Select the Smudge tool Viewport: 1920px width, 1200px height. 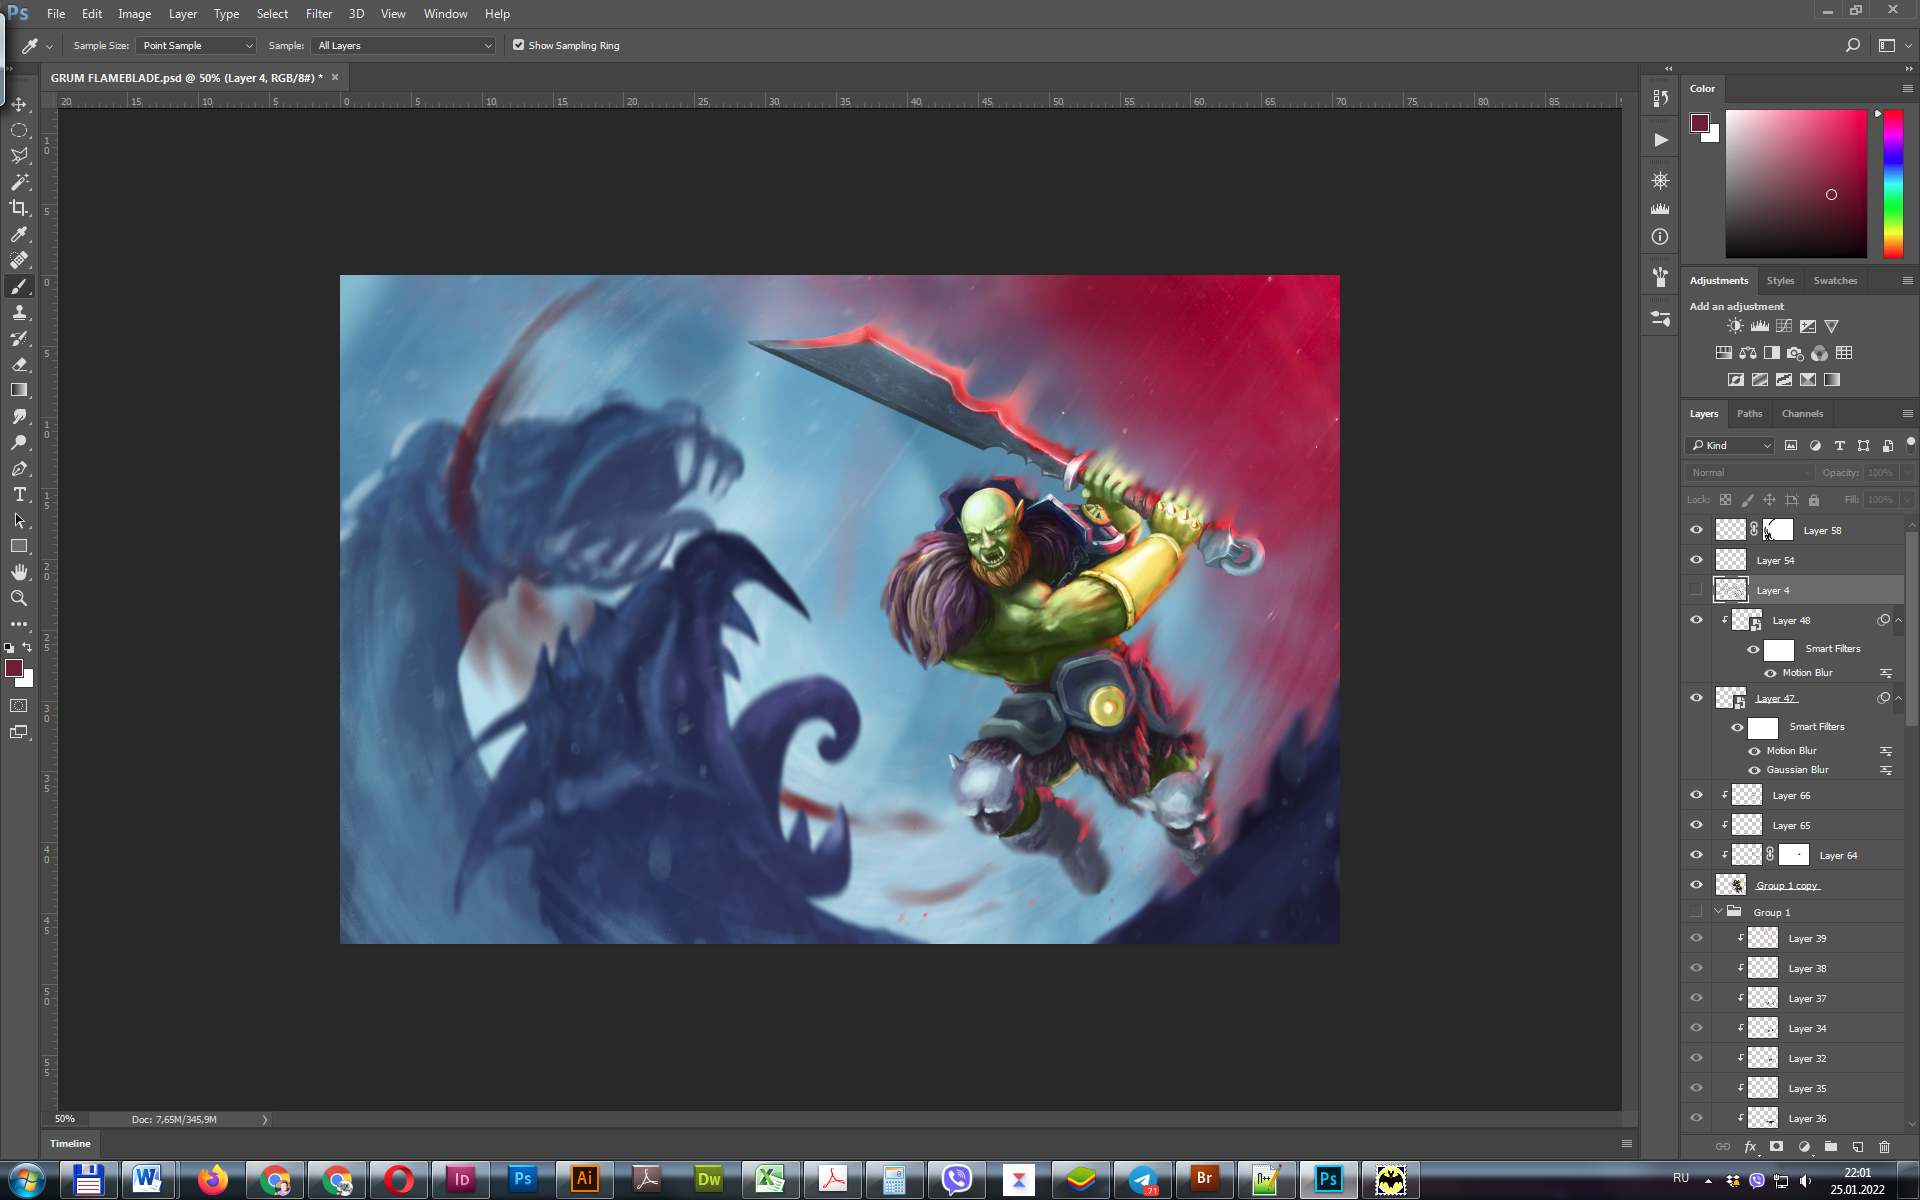(19, 416)
